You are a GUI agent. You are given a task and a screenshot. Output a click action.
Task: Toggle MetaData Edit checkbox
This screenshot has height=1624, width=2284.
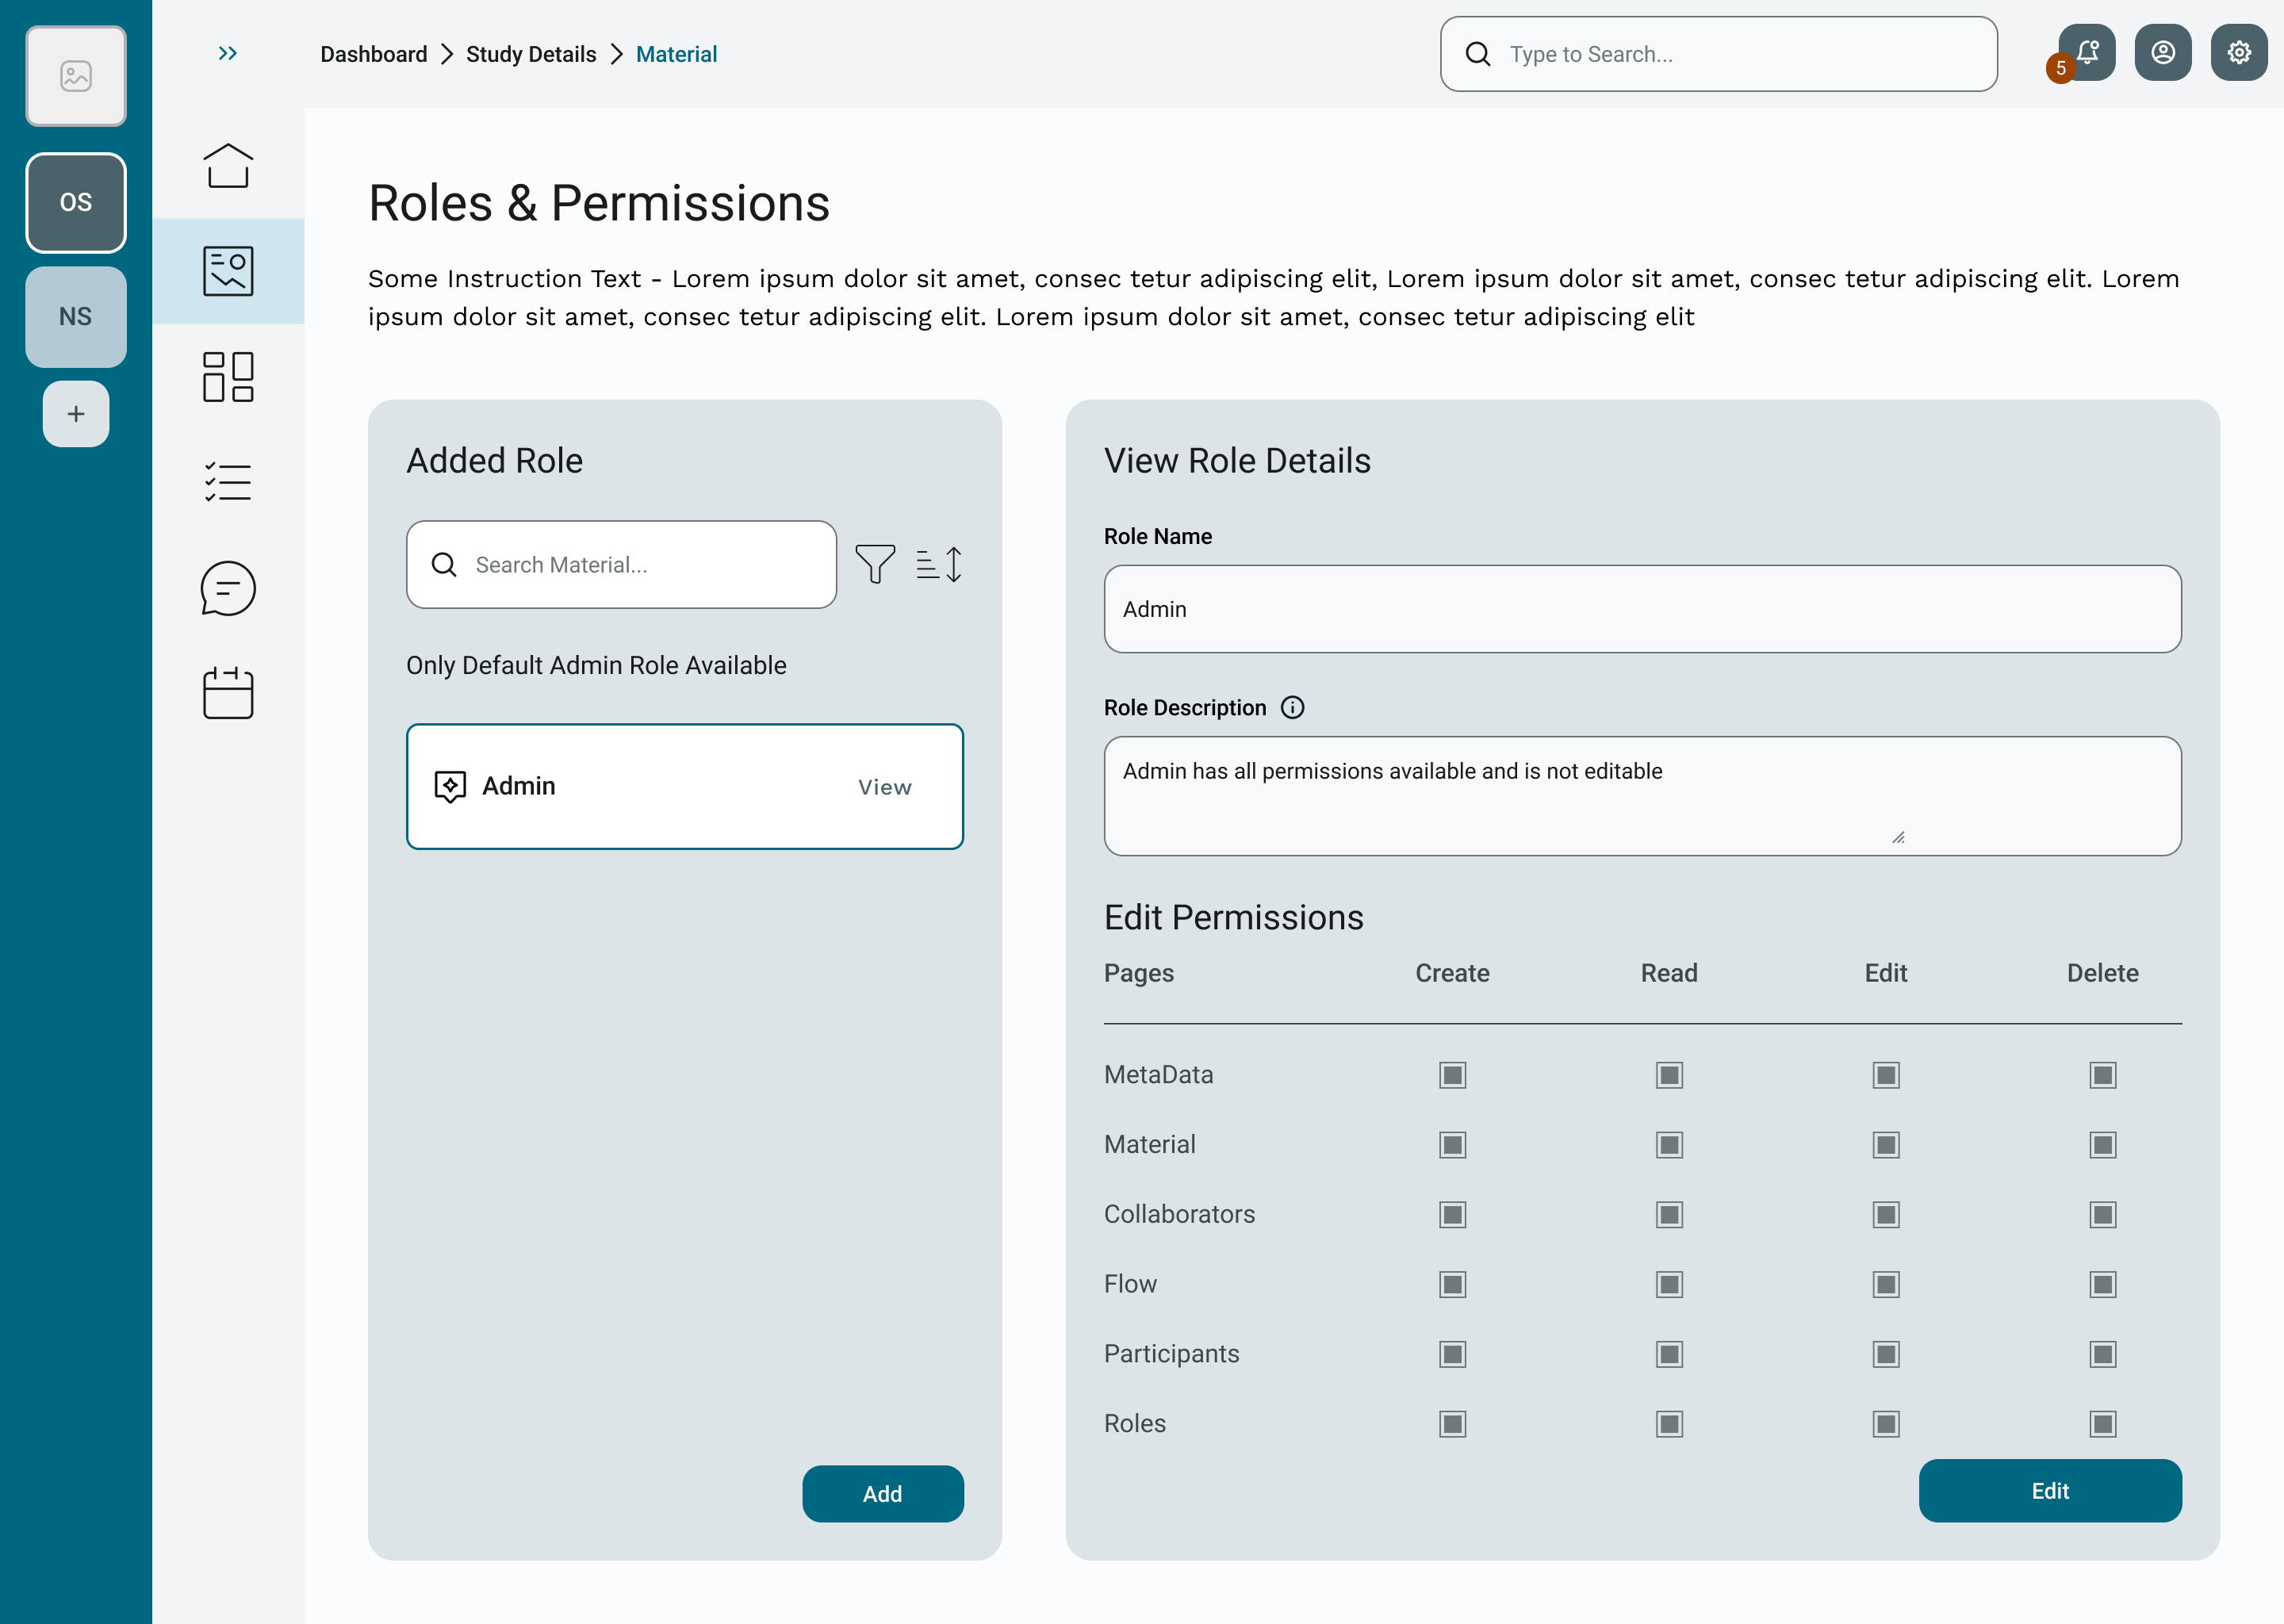click(x=1886, y=1075)
